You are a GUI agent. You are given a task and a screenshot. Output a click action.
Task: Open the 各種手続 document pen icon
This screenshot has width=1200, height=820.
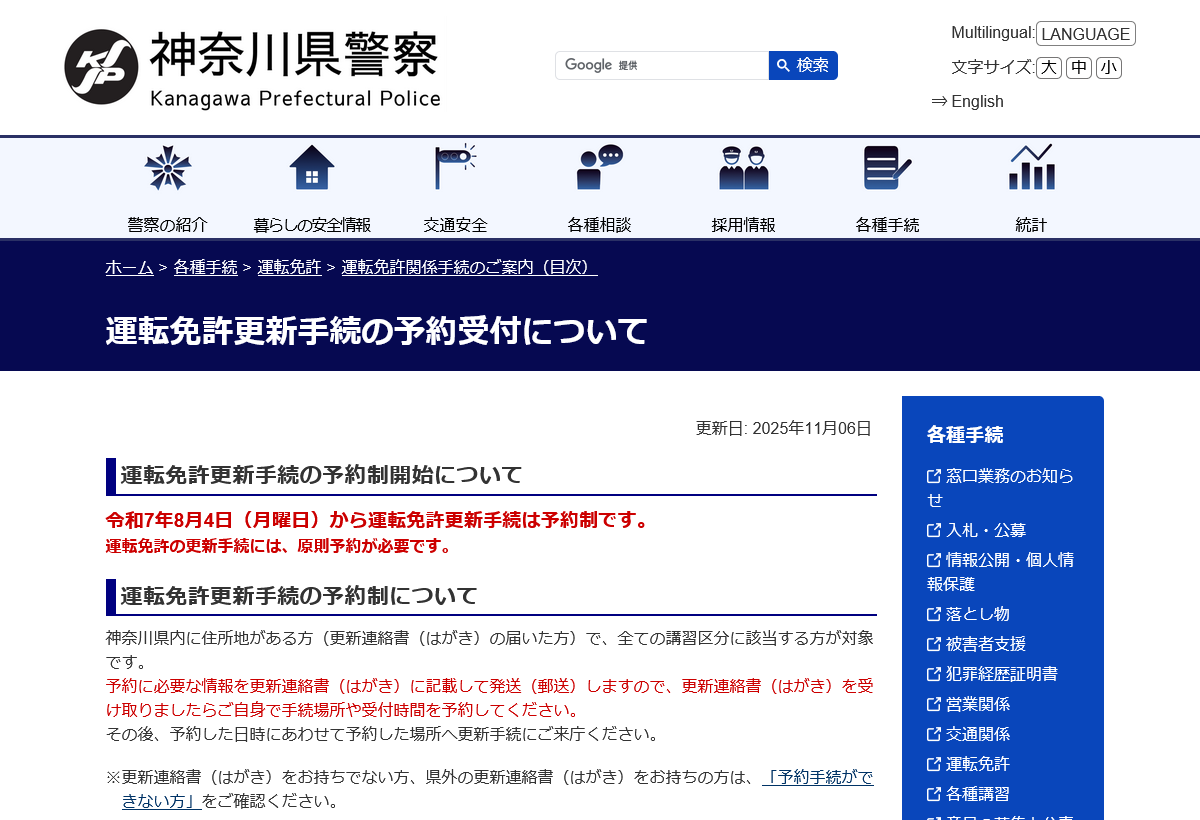pos(887,168)
